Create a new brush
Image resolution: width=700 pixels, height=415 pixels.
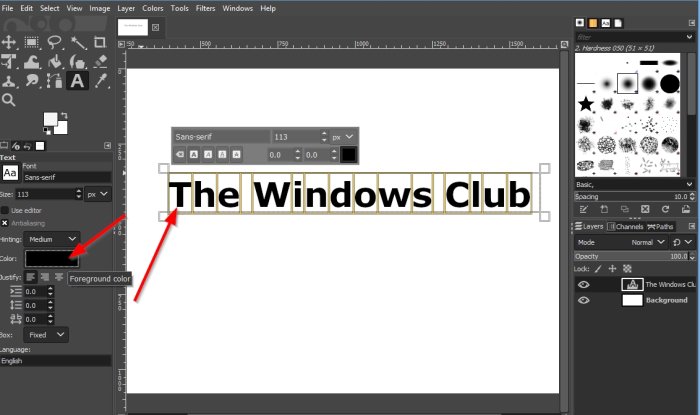pos(604,209)
